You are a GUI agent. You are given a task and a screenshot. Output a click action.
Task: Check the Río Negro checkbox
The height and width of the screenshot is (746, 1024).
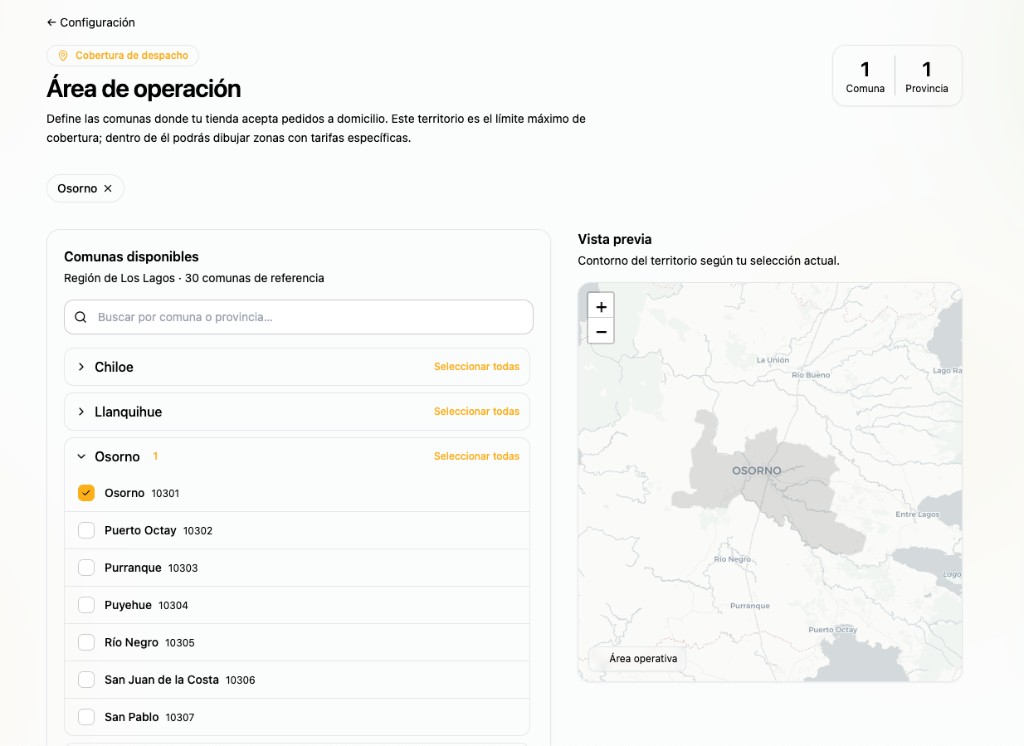(86, 642)
